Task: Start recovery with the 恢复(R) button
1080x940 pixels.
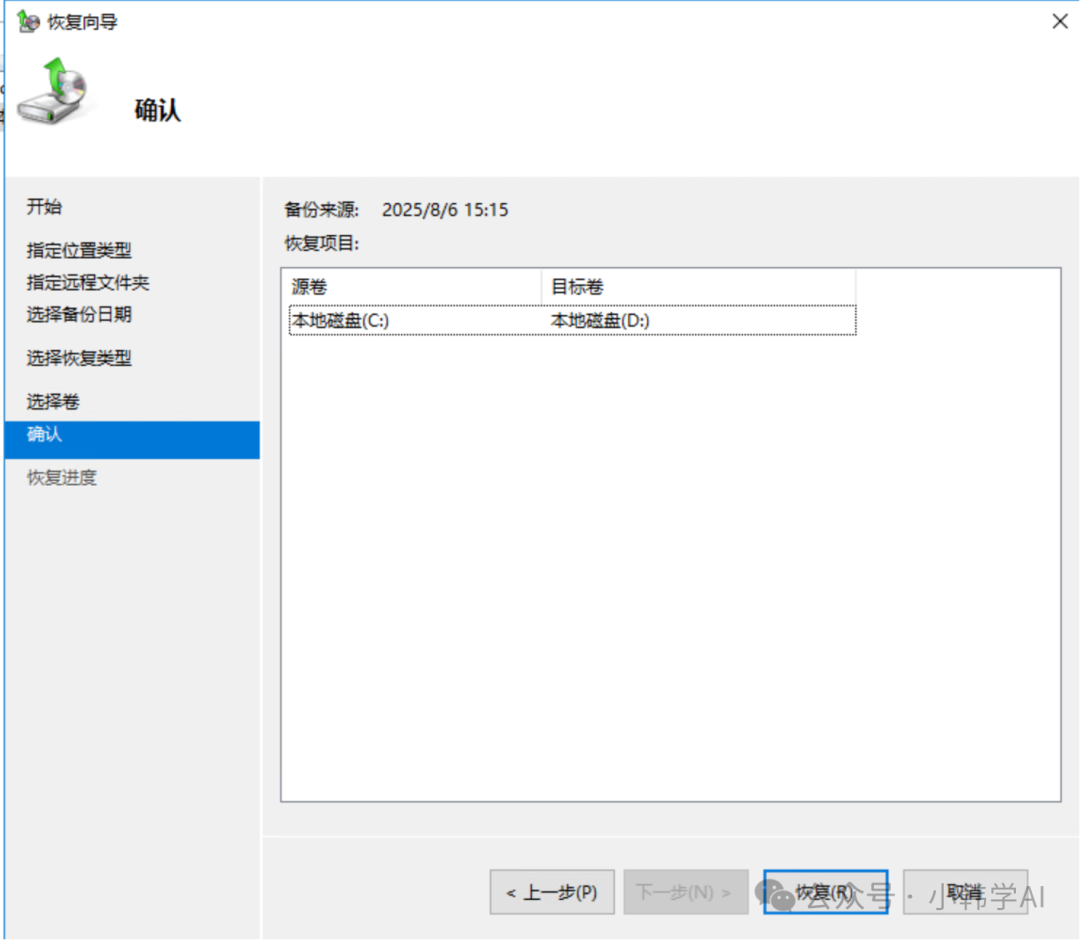Action: click(825, 892)
